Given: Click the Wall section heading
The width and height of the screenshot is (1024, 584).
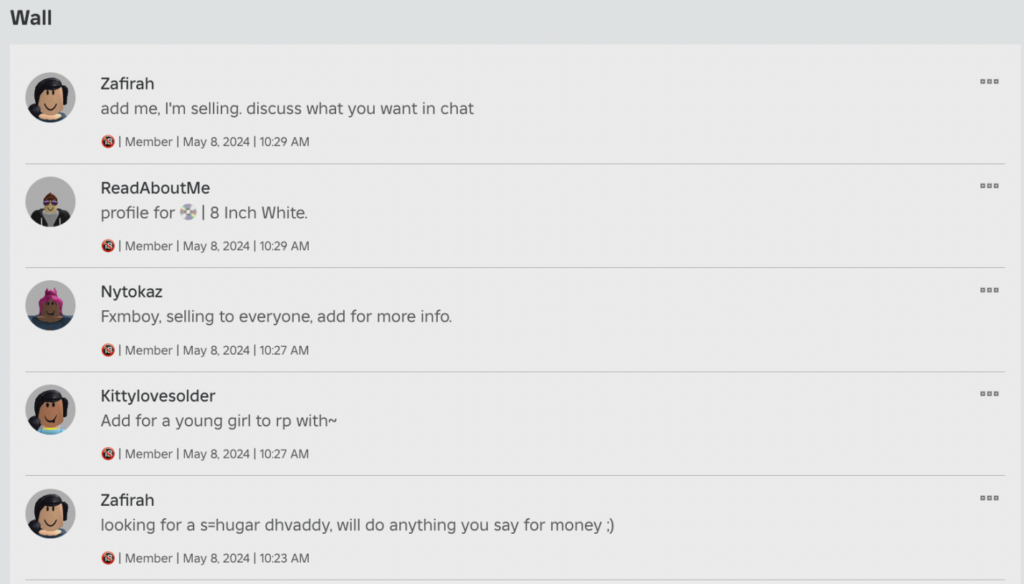Looking at the screenshot, I should [x=31, y=18].
